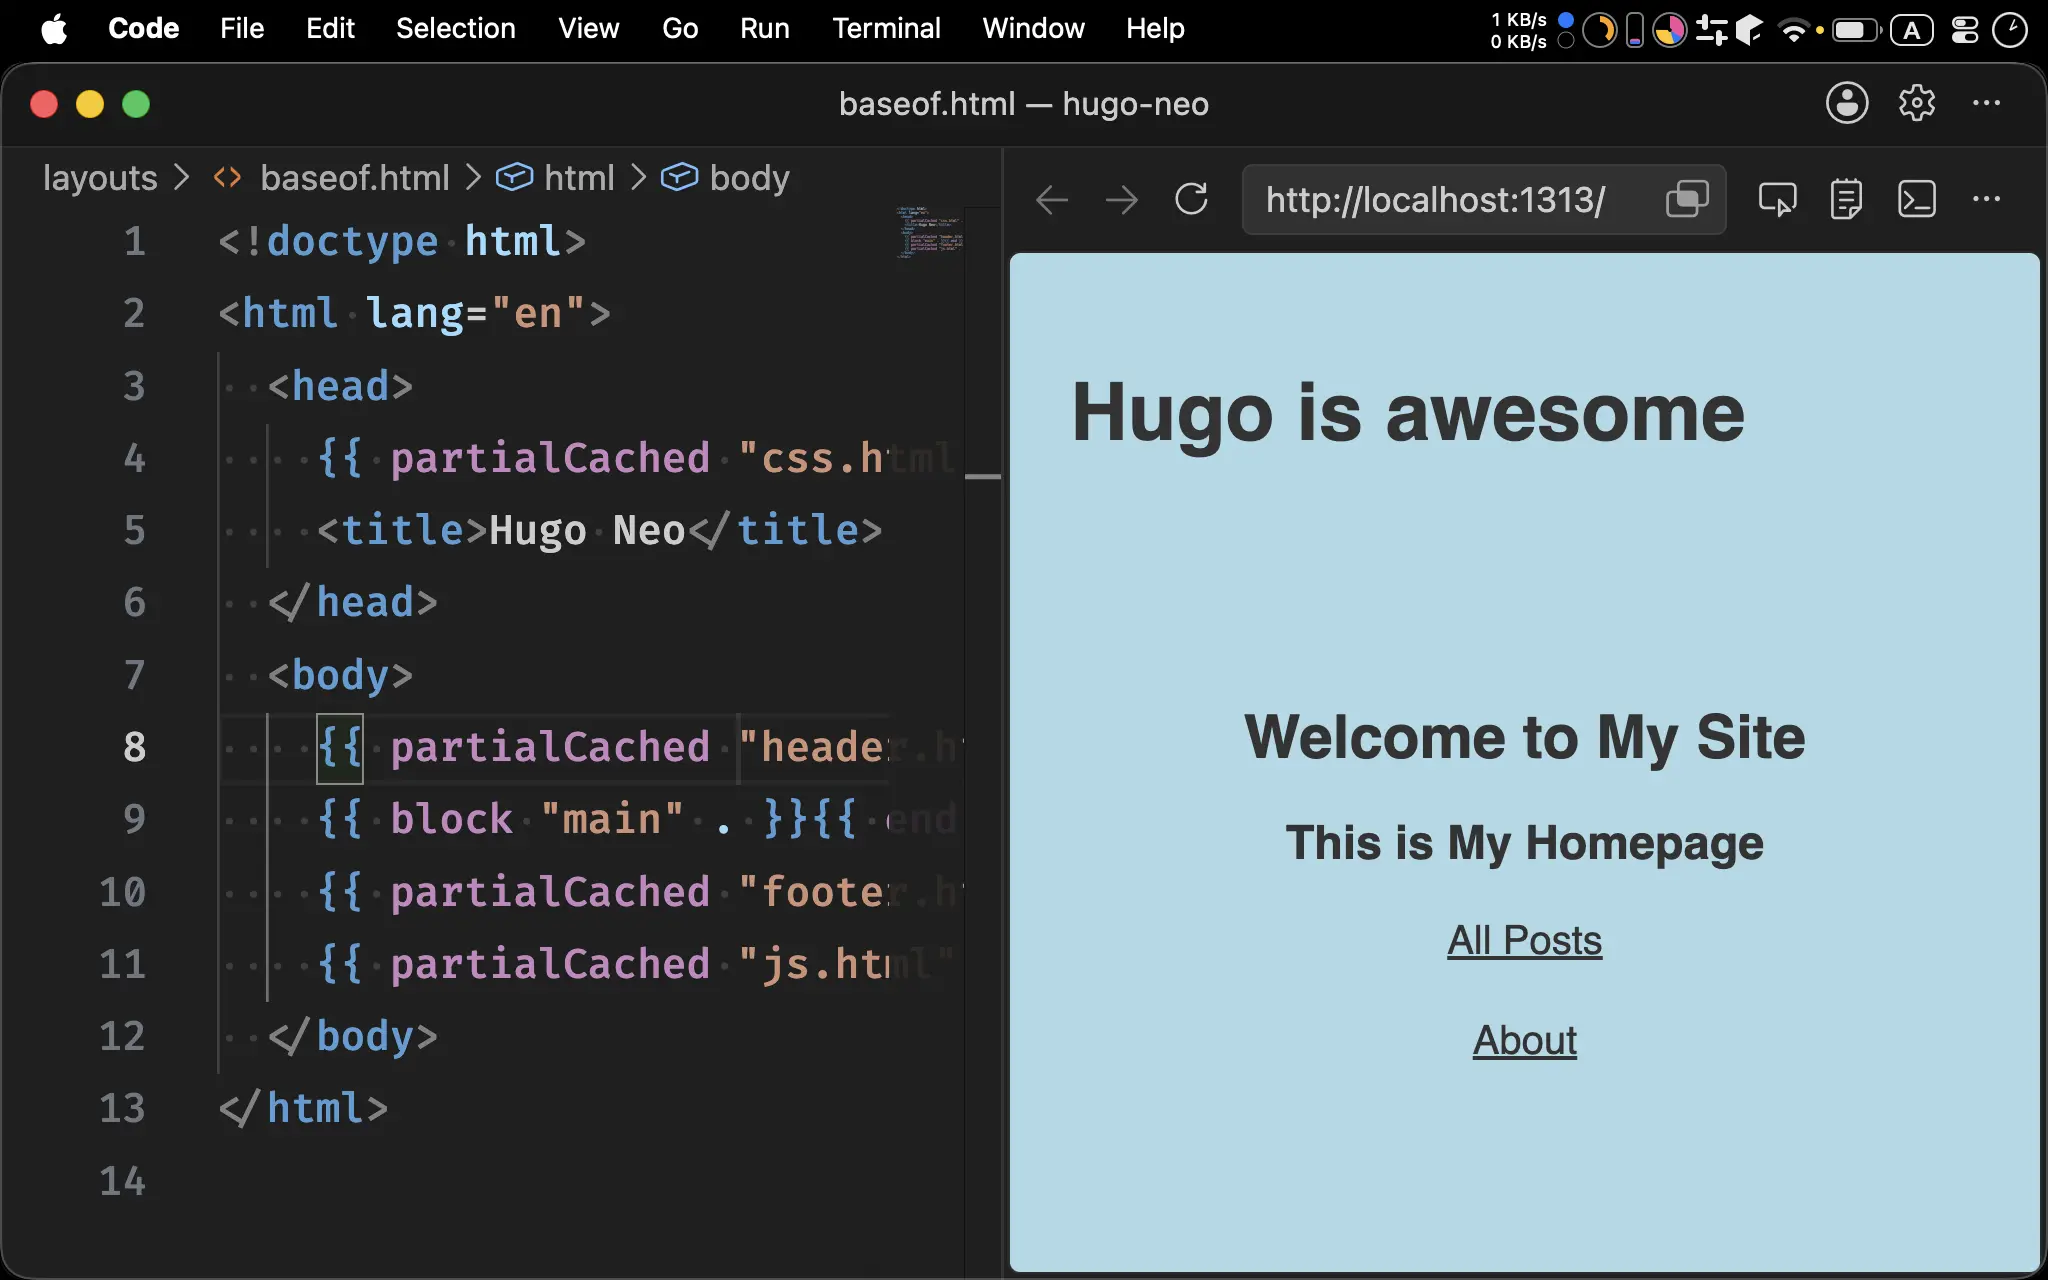Click the doctype html code on line 1
The image size is (2048, 1280).
pos(401,242)
